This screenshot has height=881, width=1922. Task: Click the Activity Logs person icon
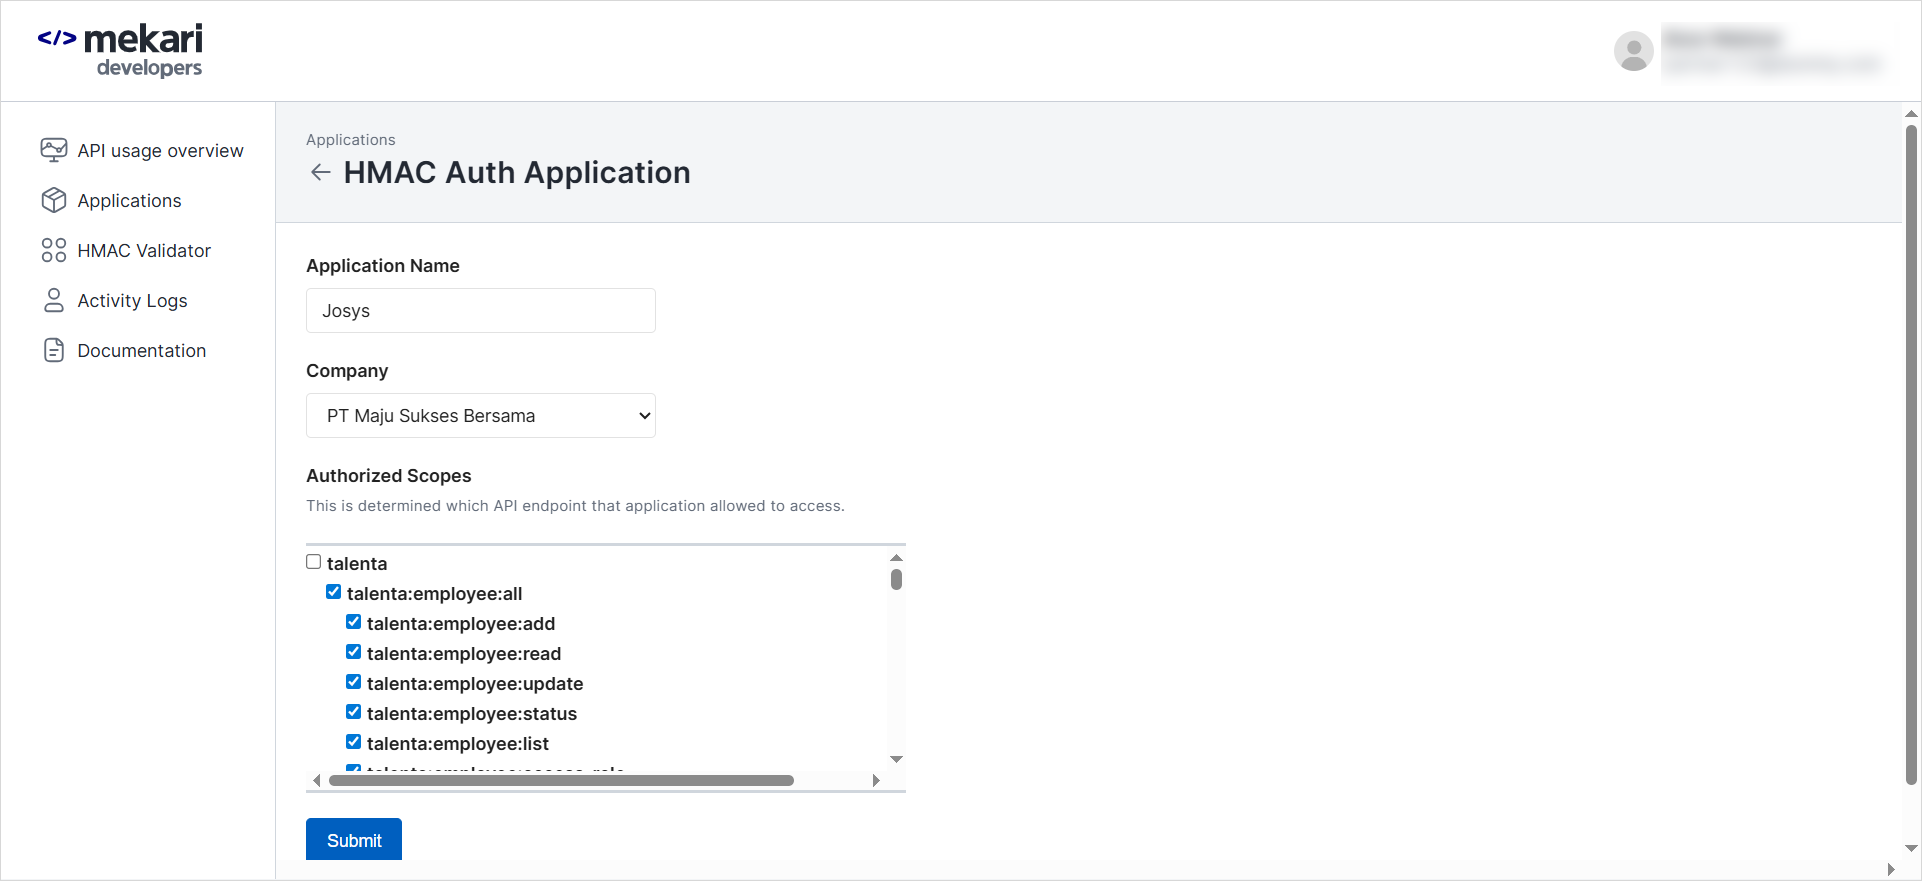[54, 300]
